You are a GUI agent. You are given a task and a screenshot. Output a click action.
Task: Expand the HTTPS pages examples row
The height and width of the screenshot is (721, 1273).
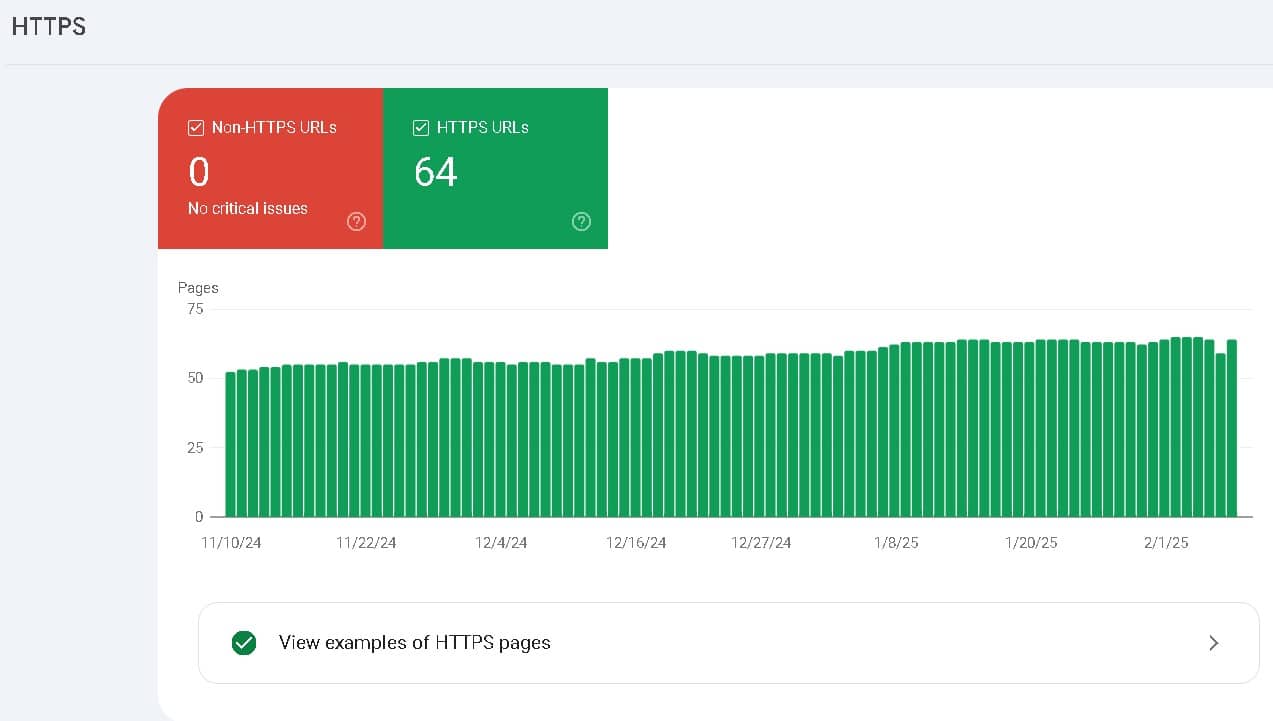[728, 643]
